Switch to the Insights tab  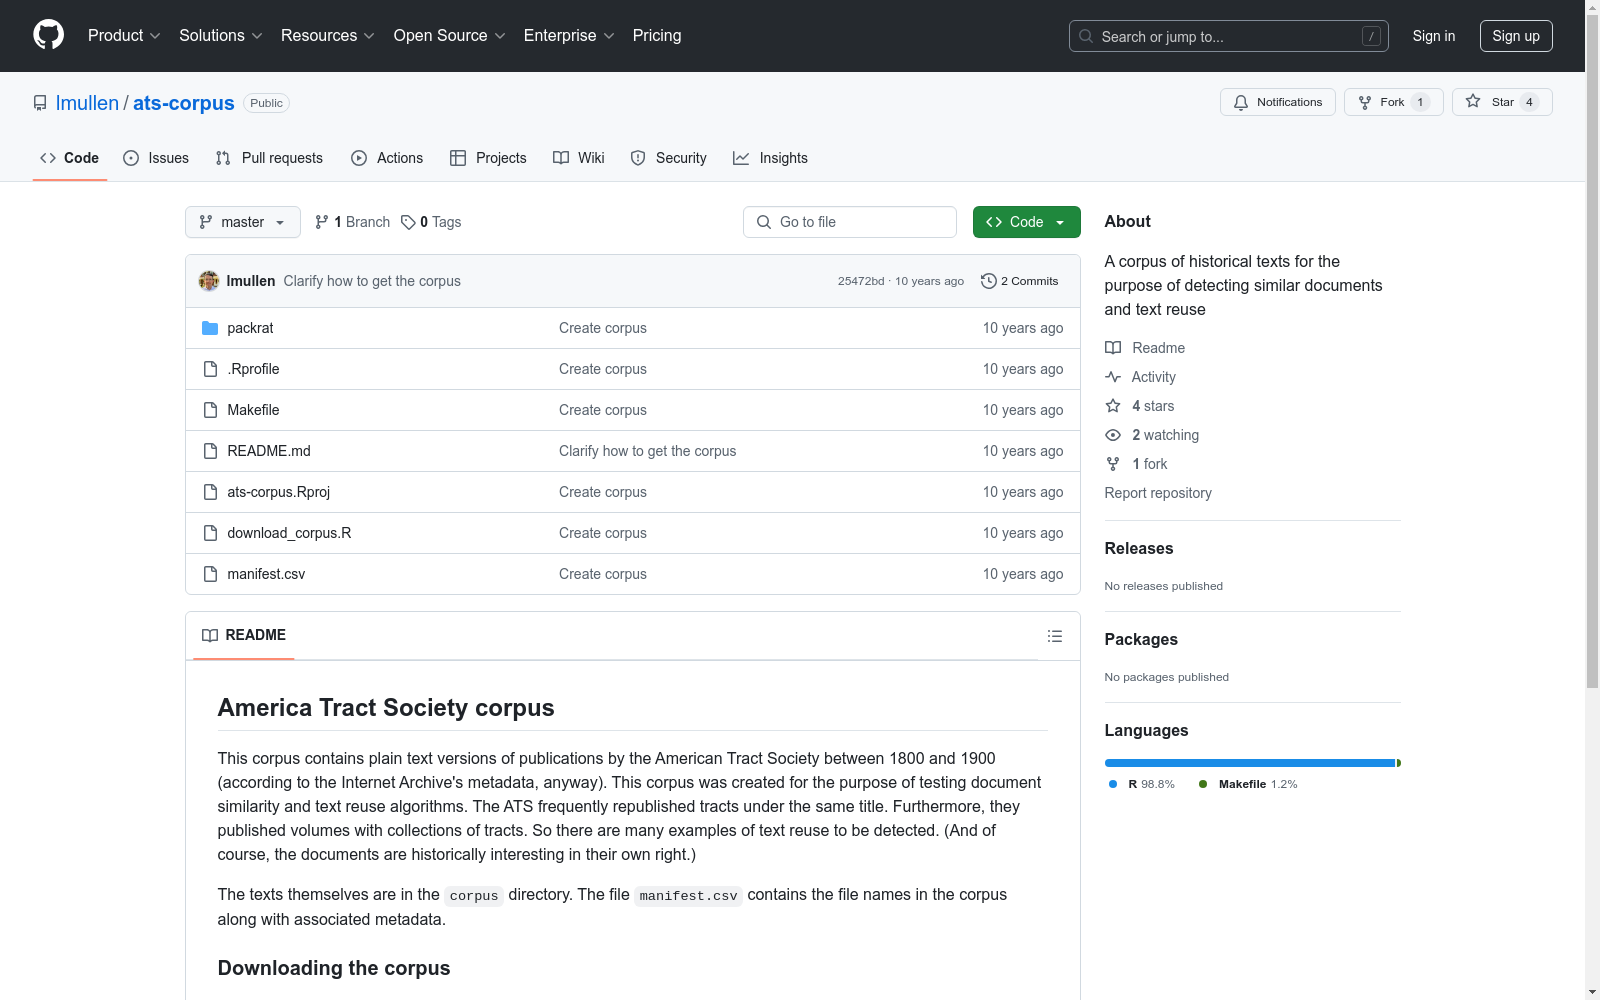click(770, 158)
